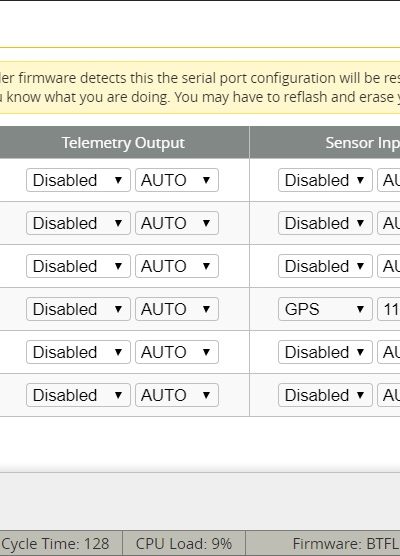Image resolution: width=400 pixels, height=556 pixels.
Task: Open fourth row Telemetry AUTO baud dropdown
Action: click(177, 309)
